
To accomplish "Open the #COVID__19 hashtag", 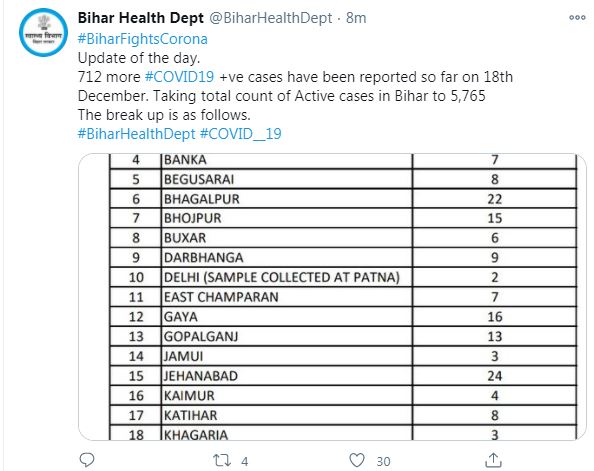I will click(x=241, y=134).
